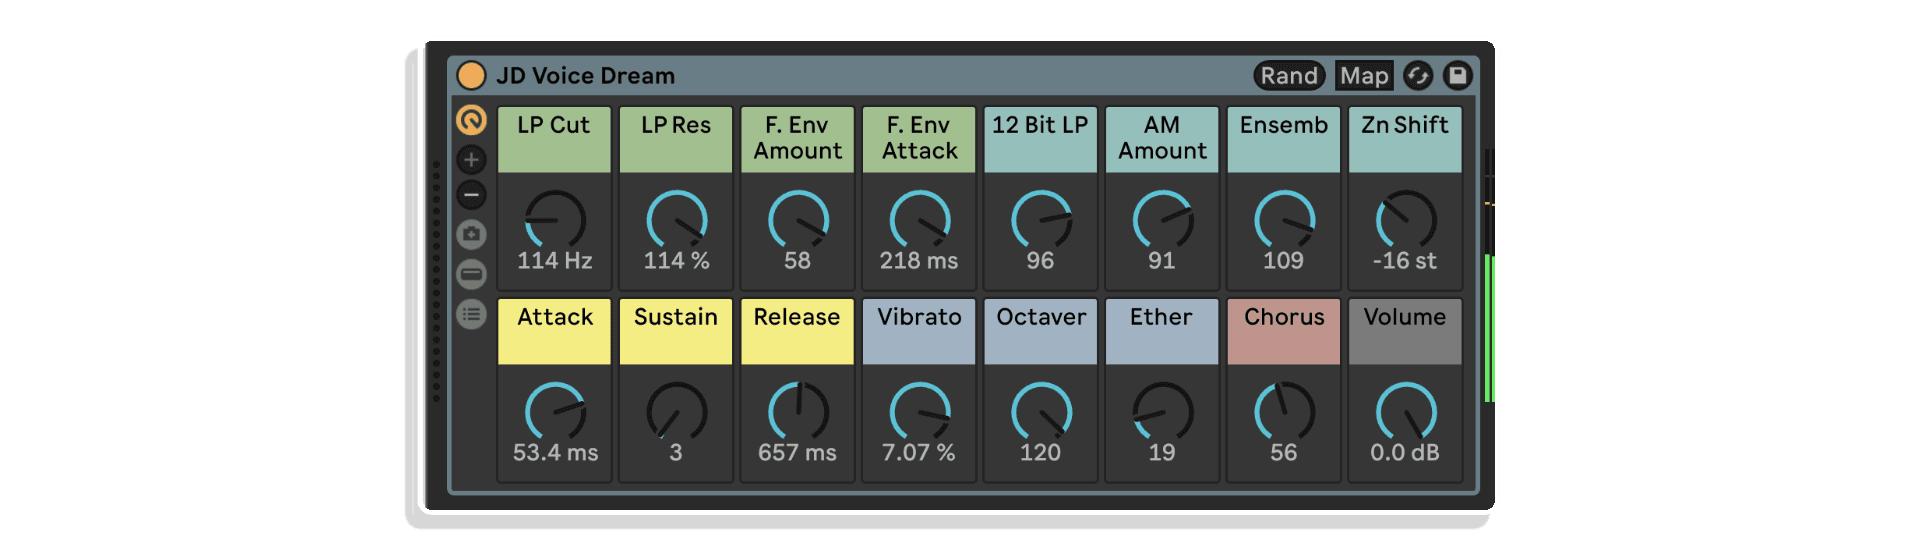Select the gray Volume label
The width and height of the screenshot is (1920, 551).
point(1405,331)
